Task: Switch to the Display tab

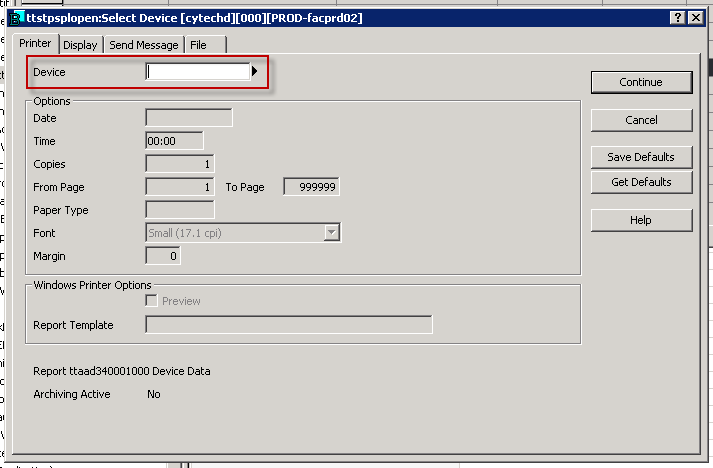Action: [80, 45]
